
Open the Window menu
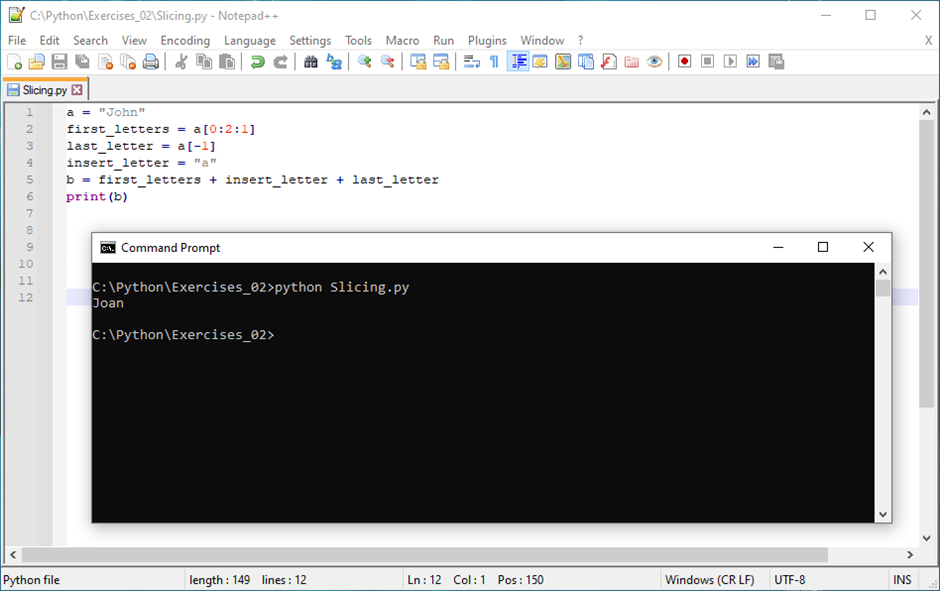542,40
